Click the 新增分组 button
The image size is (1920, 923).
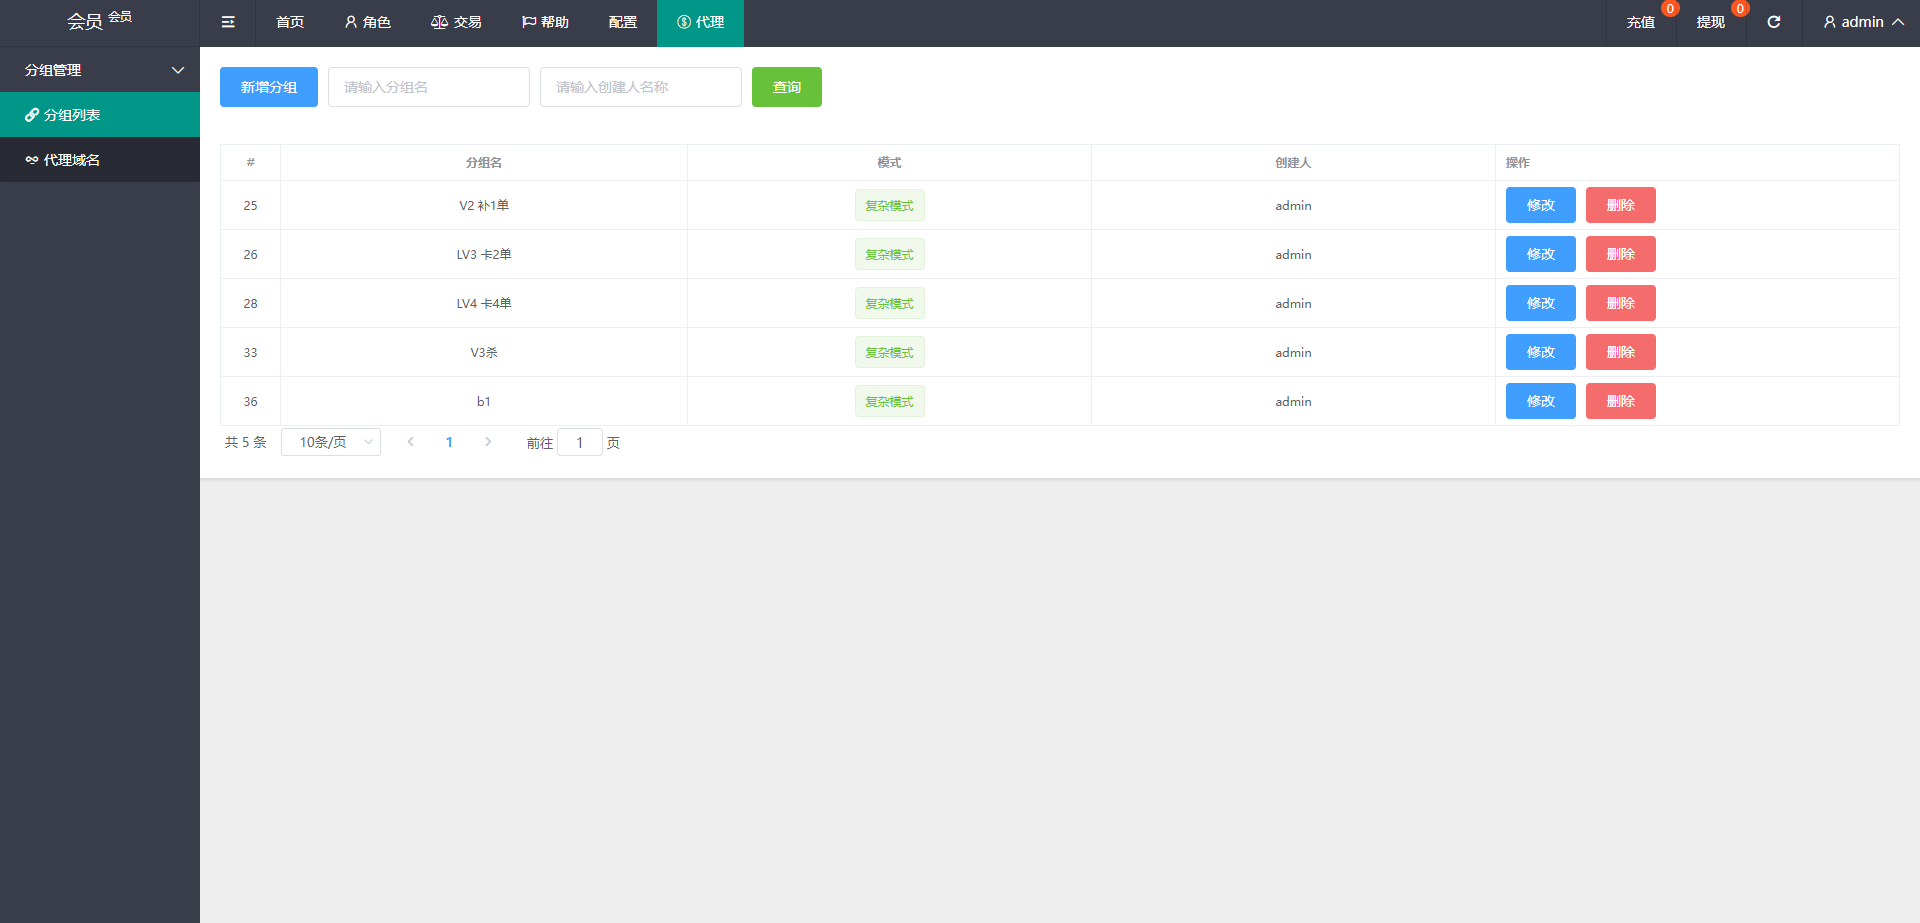click(269, 87)
